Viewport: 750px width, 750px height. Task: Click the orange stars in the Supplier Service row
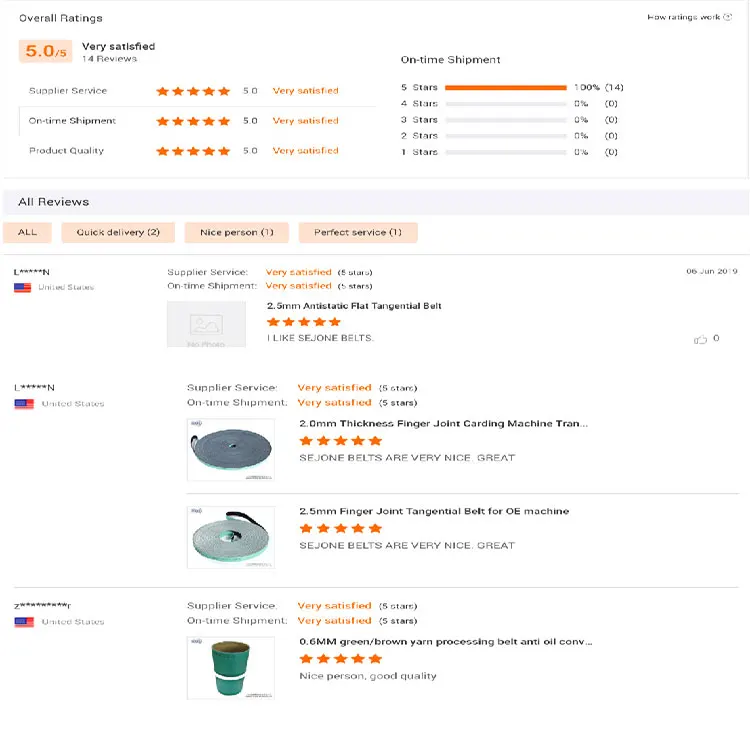(193, 91)
